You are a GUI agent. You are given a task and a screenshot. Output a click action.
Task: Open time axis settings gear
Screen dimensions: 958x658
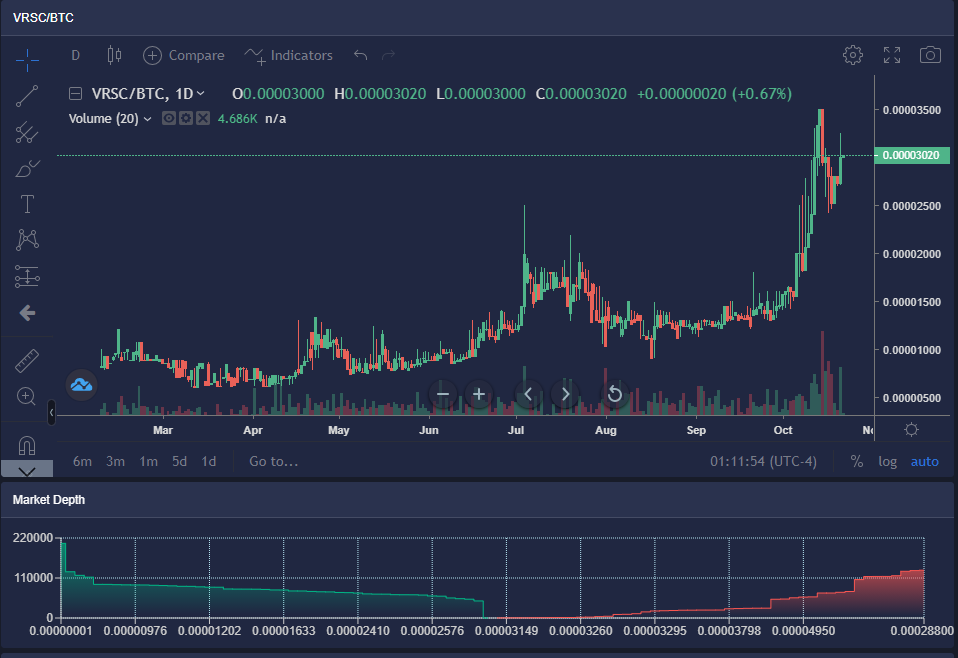pos(911,430)
